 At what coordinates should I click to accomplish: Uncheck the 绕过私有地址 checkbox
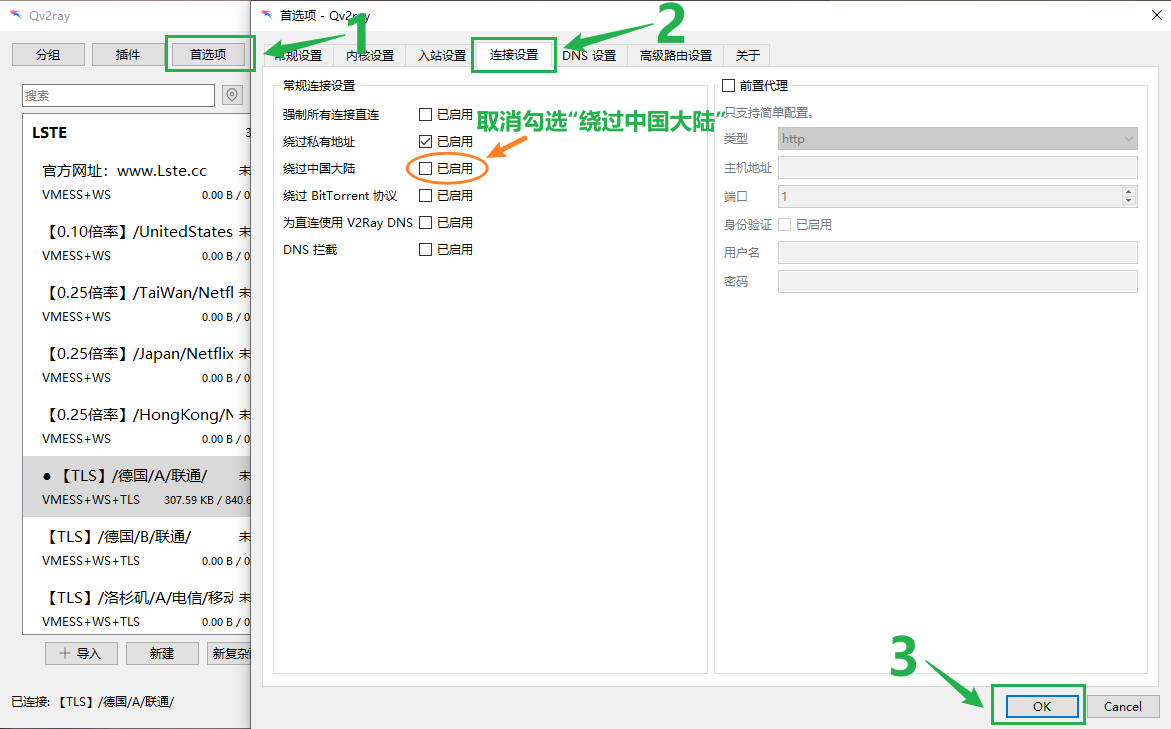(x=426, y=142)
